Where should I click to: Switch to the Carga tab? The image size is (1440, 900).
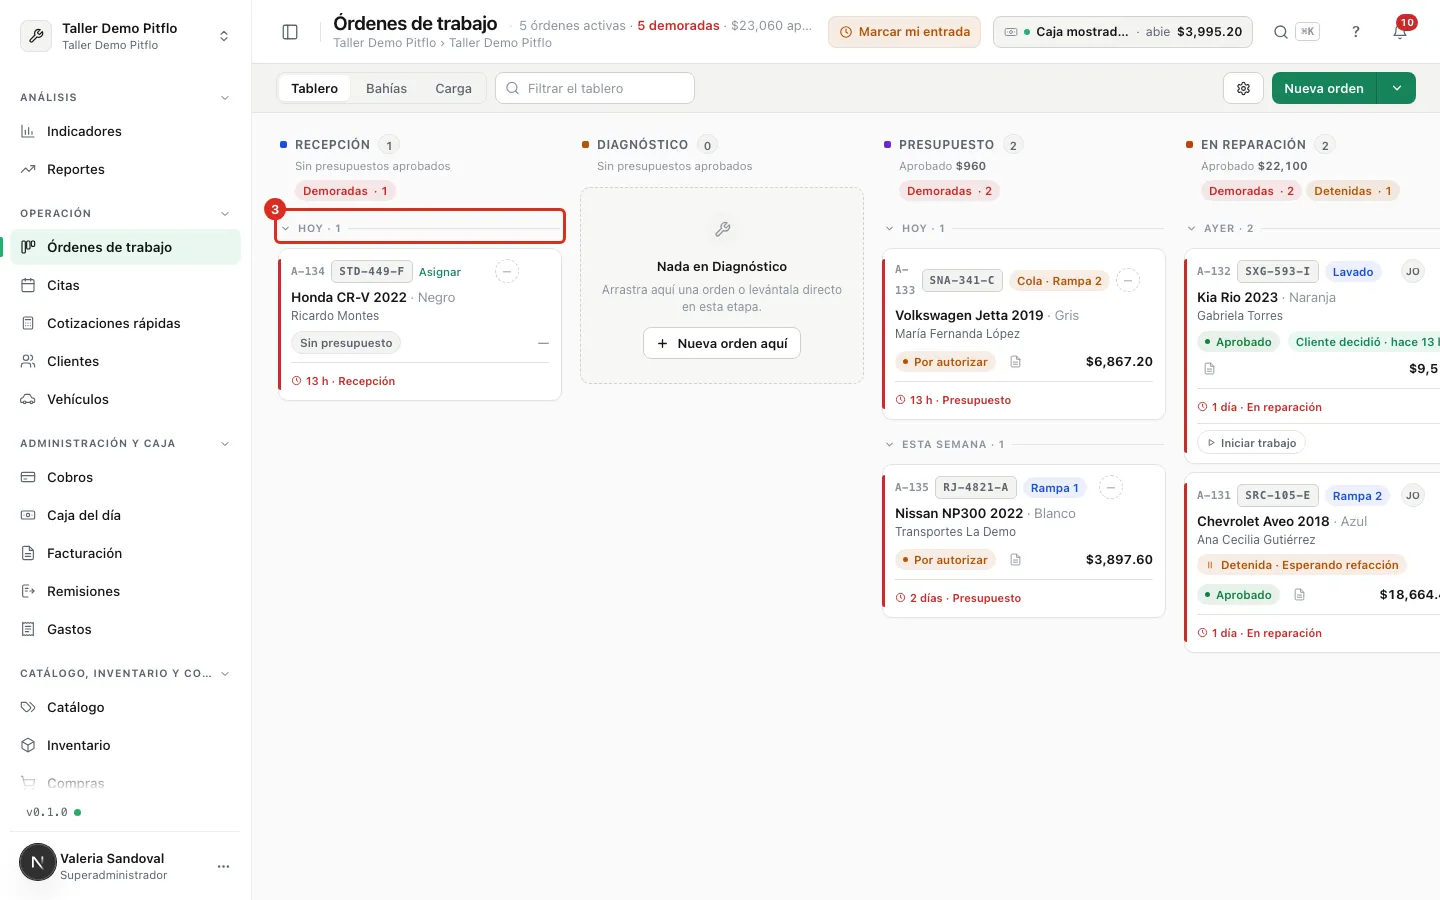pos(453,88)
